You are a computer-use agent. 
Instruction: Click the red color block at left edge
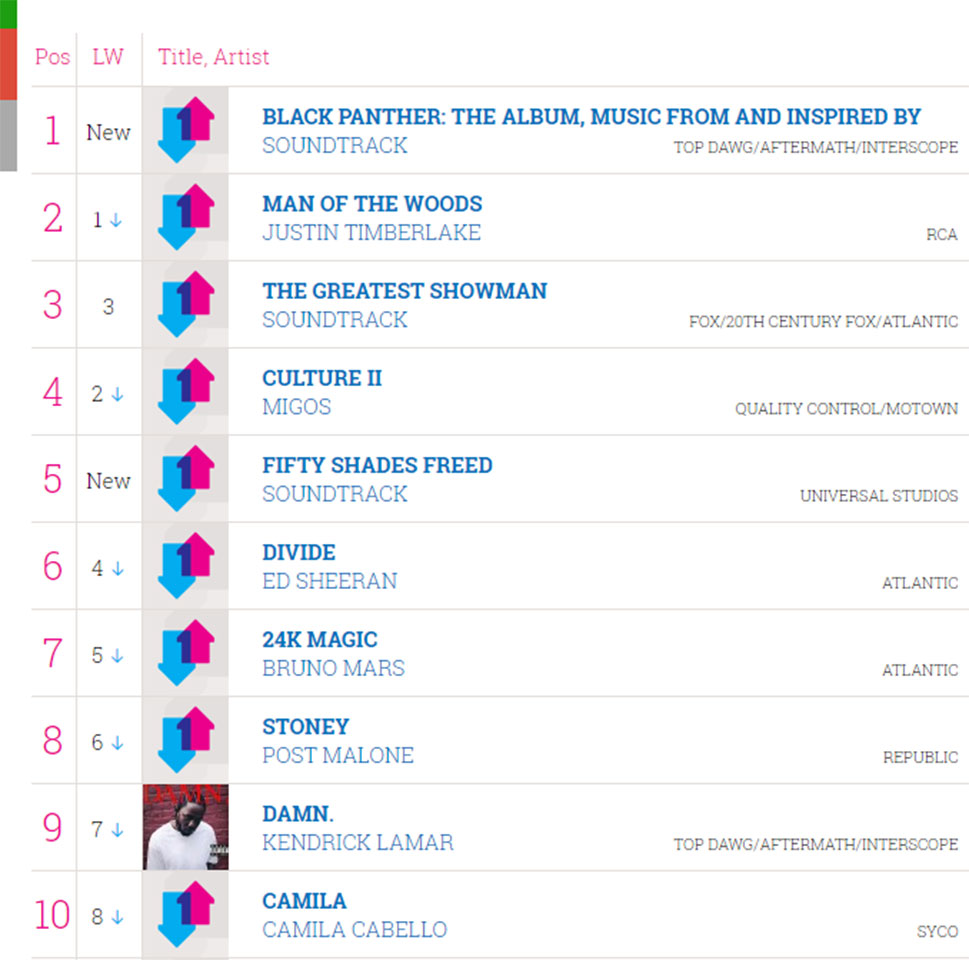8,64
